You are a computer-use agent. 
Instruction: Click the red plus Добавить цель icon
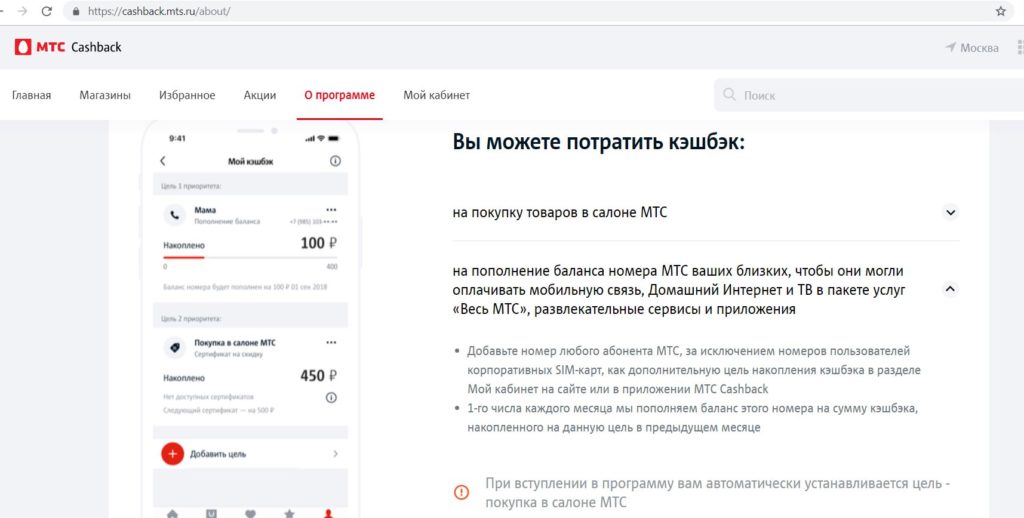172,453
